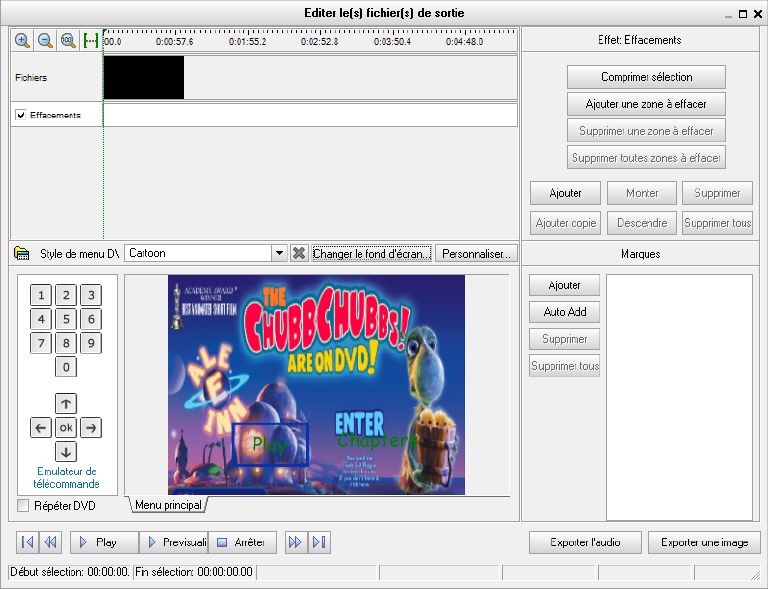Click timeline ruler at 0:04:48.0

[x=464, y=42]
